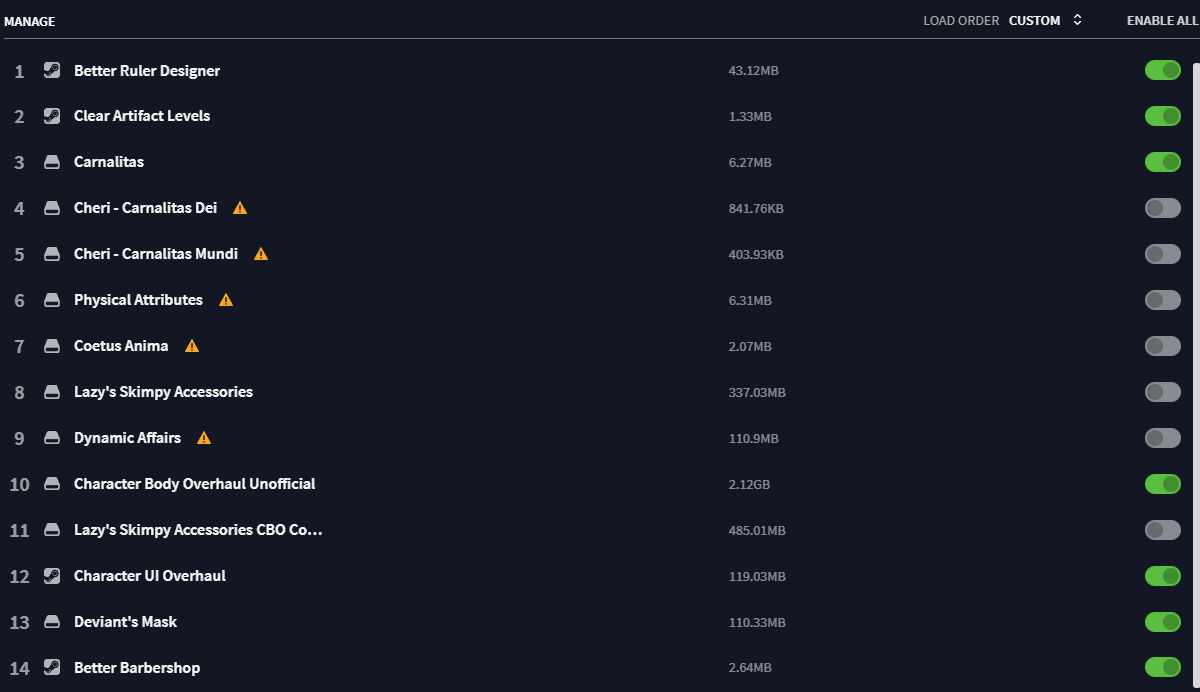Image resolution: width=1200 pixels, height=692 pixels.
Task: Click drive icon beside Coetus Anima
Action: coord(52,346)
